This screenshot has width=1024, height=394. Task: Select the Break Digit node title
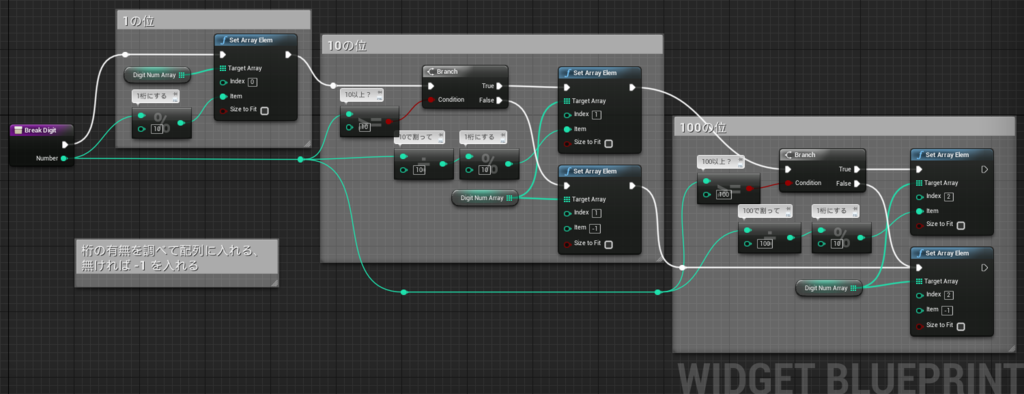coord(40,130)
